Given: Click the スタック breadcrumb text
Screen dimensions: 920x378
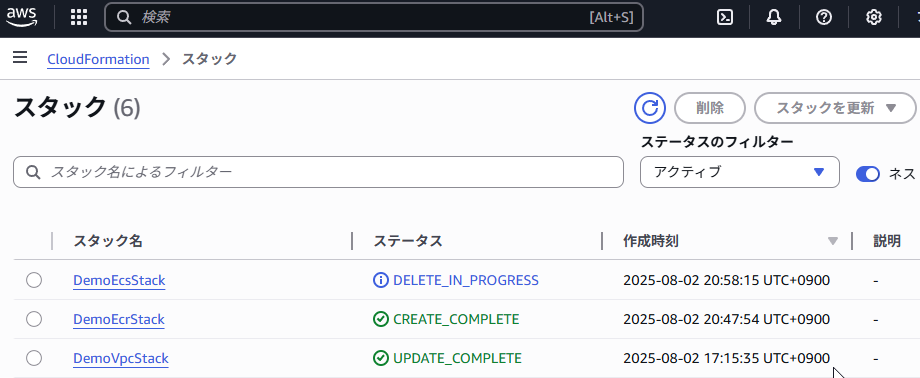Looking at the screenshot, I should tap(209, 59).
